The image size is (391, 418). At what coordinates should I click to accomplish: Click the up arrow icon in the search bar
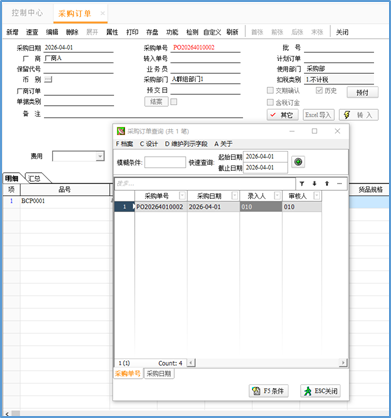tap(327, 184)
